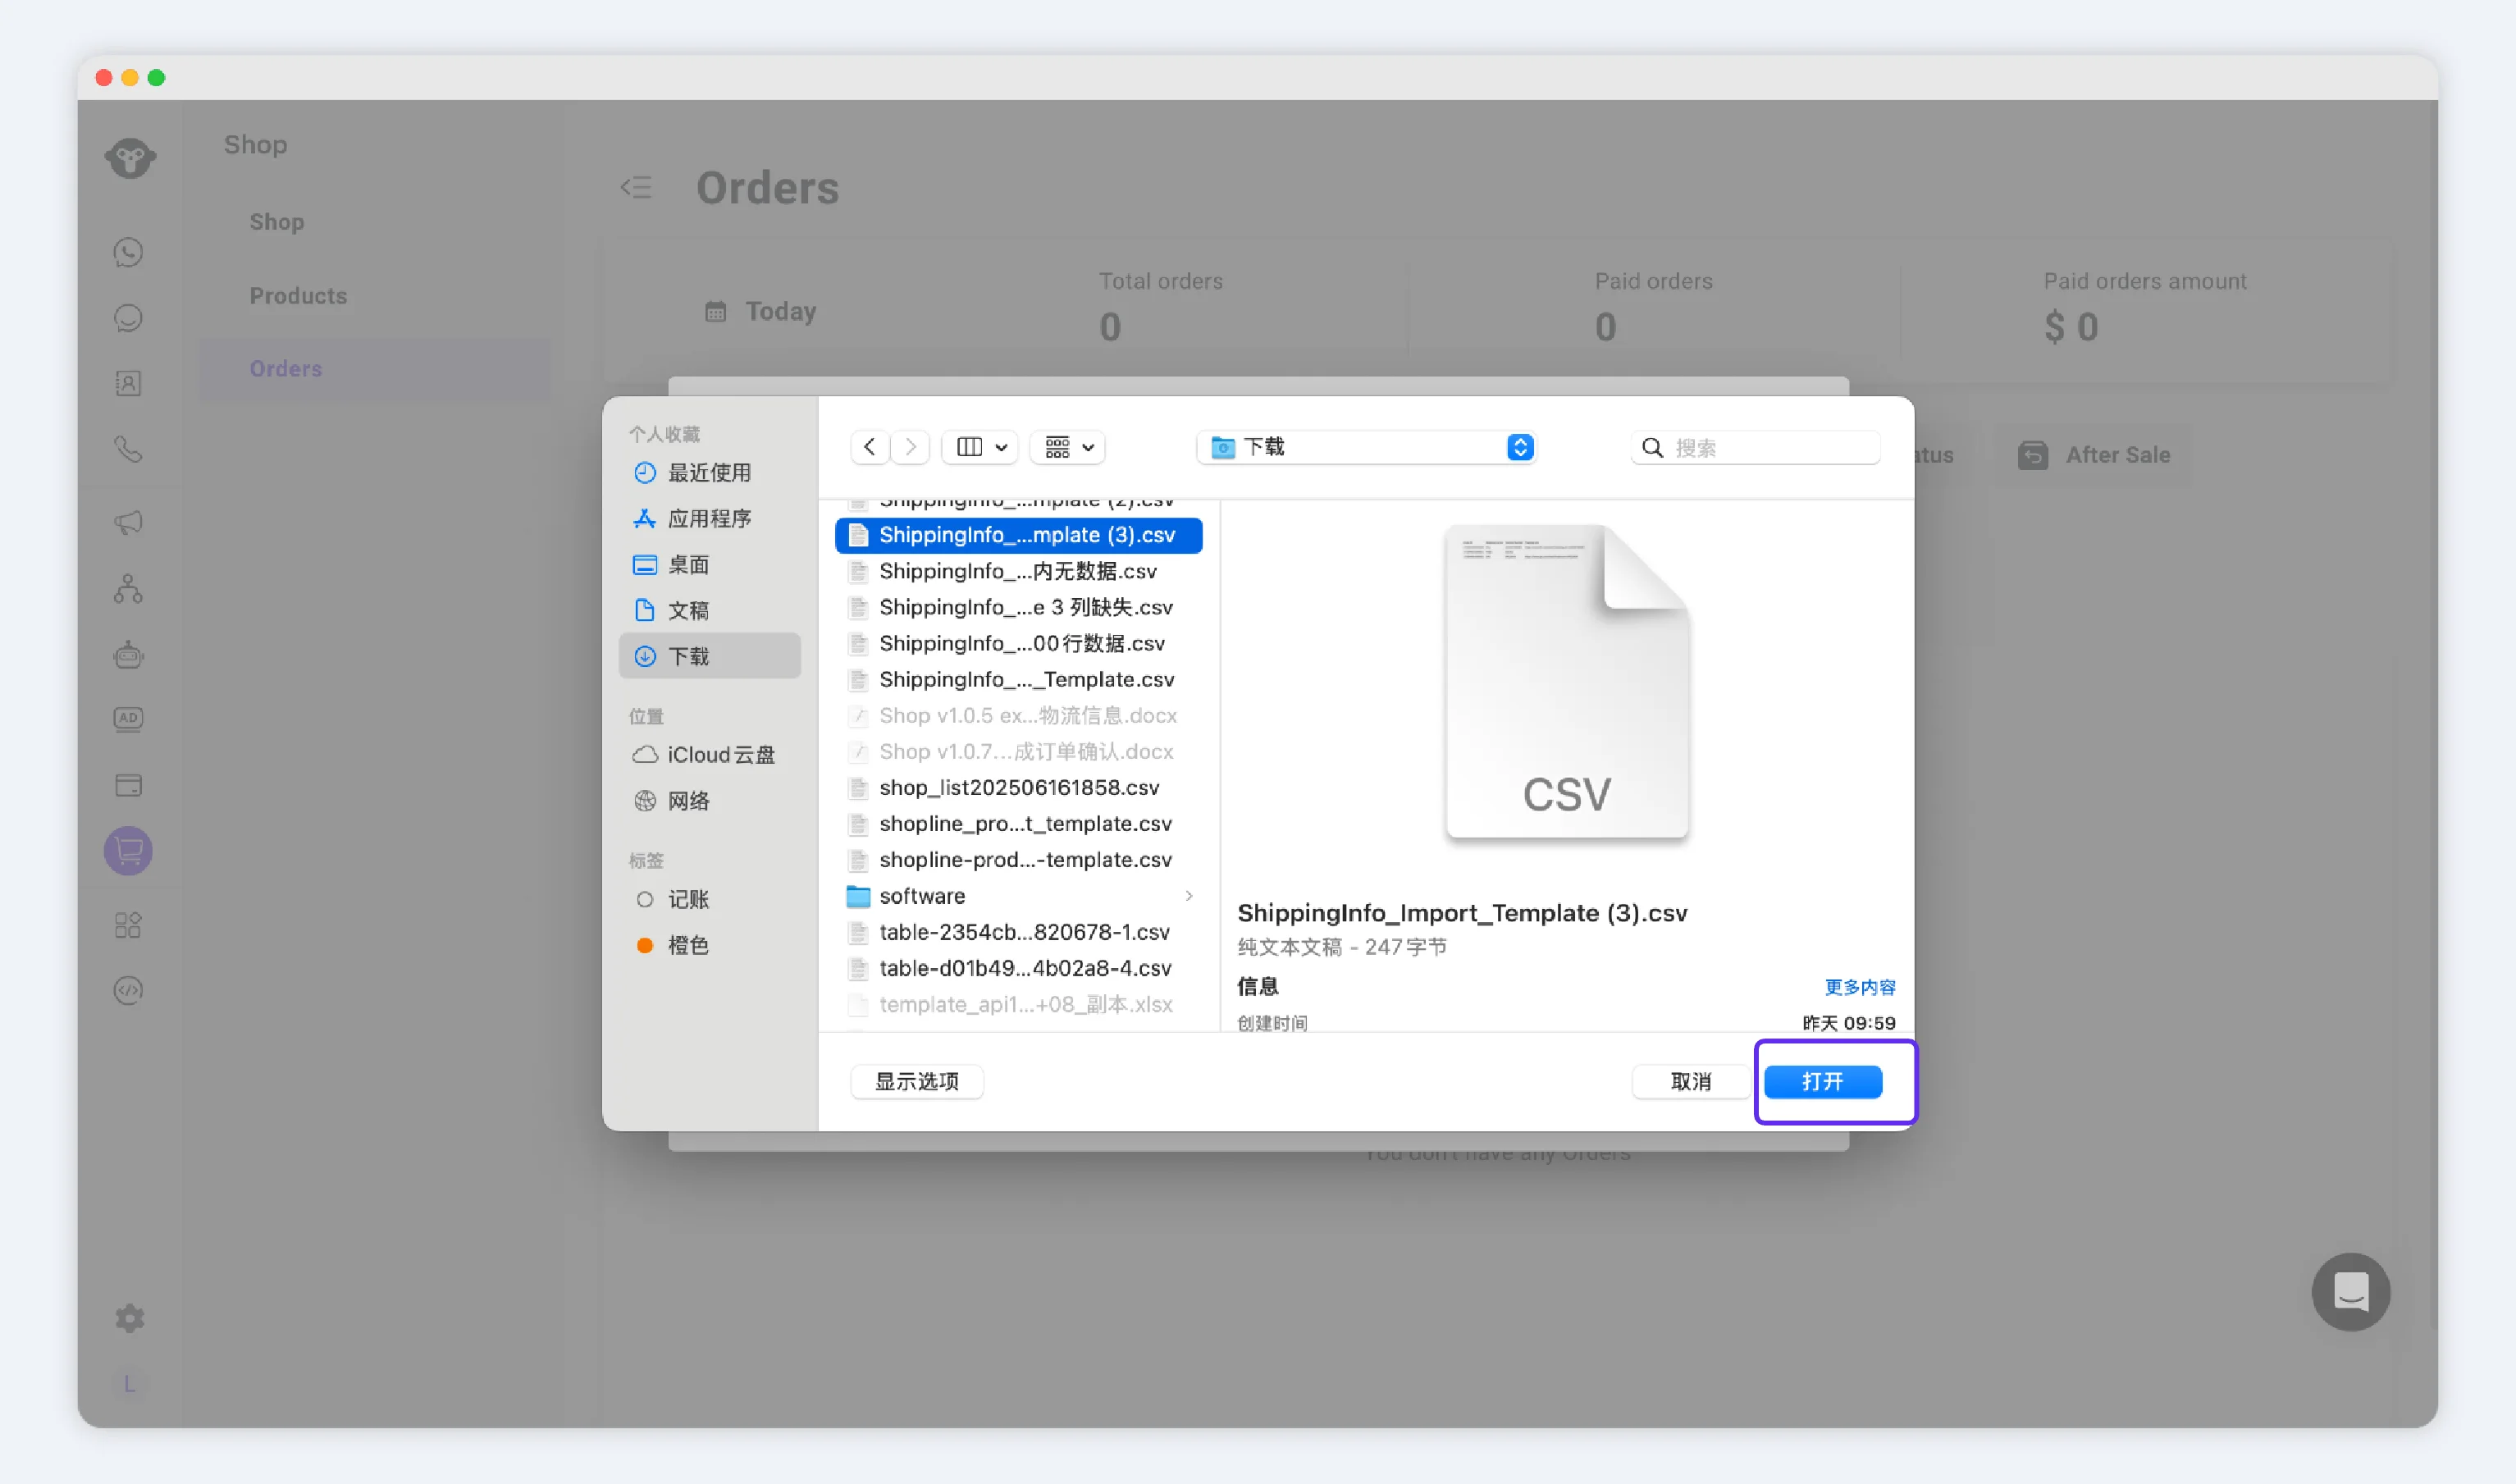
Task: Open the Shop submenu item
Action: (277, 221)
